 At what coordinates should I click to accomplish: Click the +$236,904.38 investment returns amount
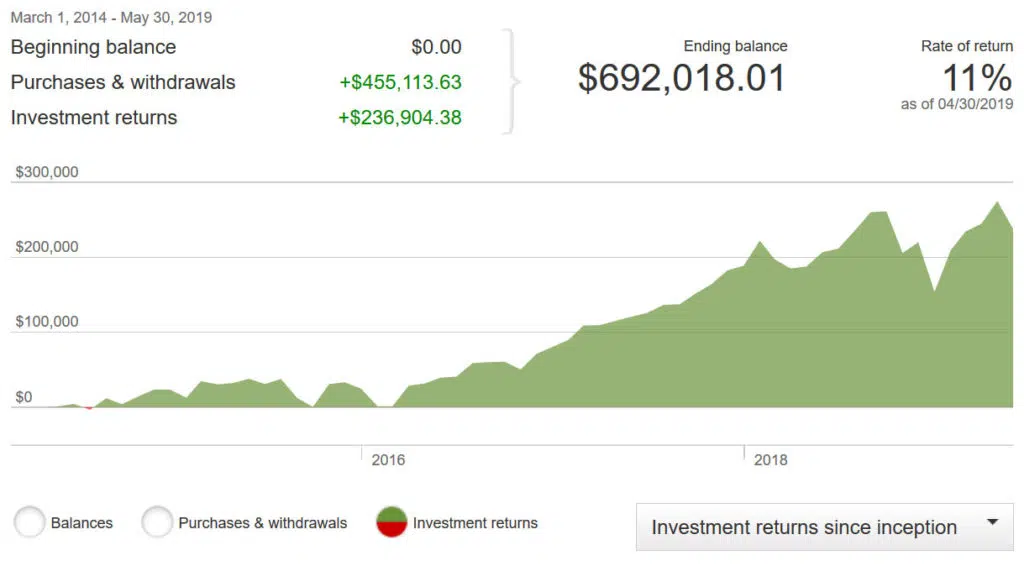click(x=400, y=118)
